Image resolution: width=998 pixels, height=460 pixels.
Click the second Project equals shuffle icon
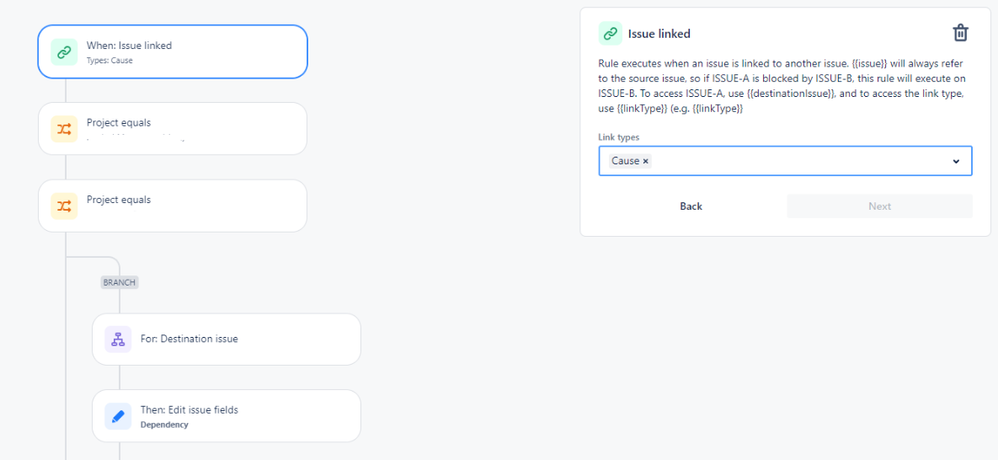point(64,206)
